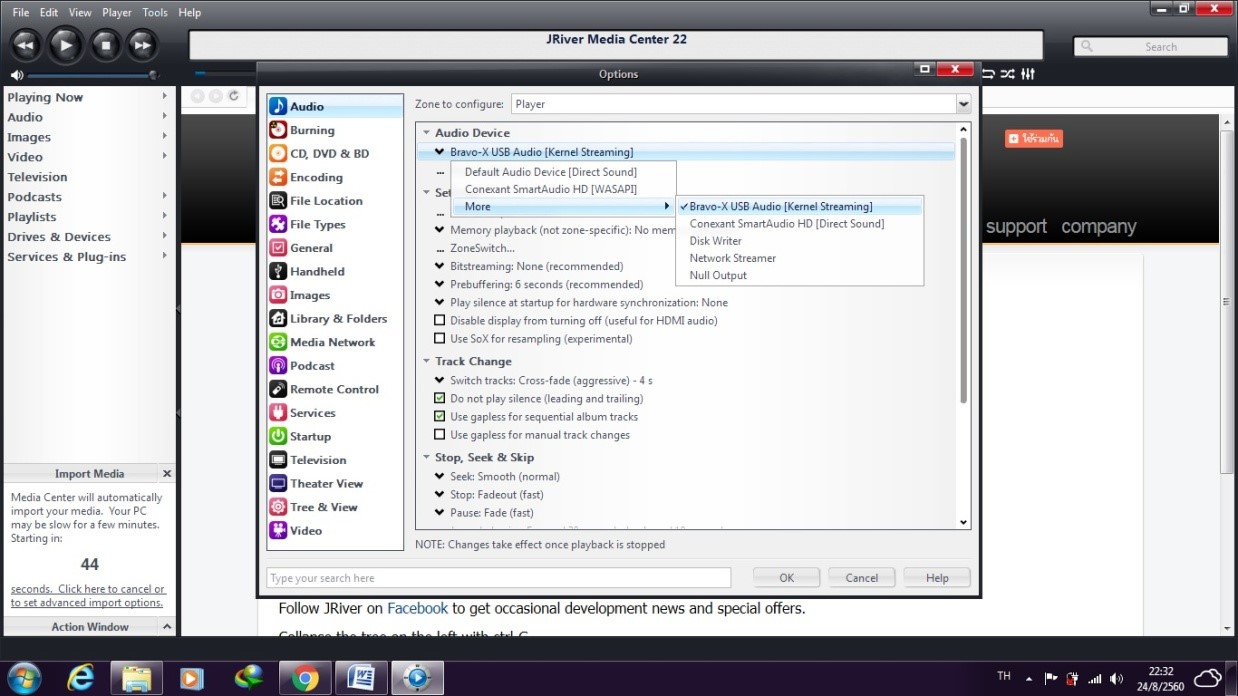Click the Options search field
The width and height of the screenshot is (1238, 696).
pos(498,578)
